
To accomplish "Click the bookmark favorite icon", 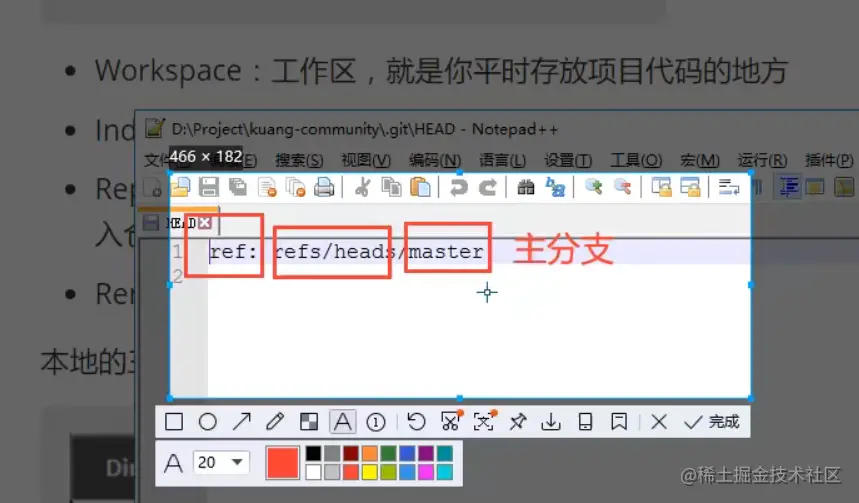I will click(x=619, y=422).
